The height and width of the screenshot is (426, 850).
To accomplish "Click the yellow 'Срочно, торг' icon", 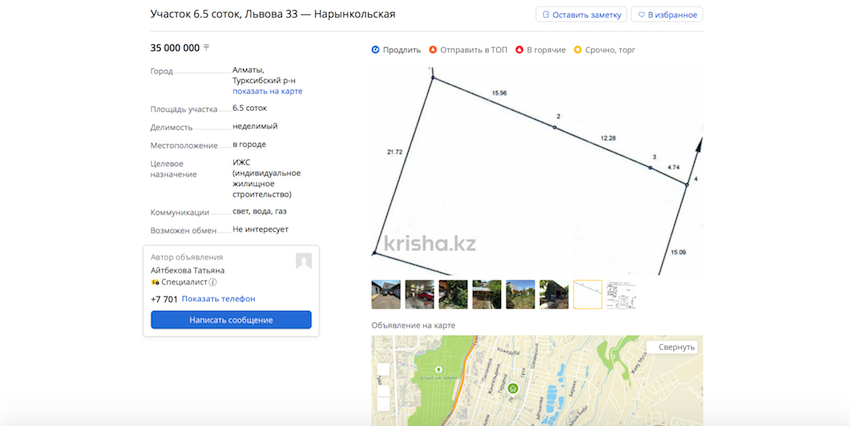I will (x=577, y=50).
